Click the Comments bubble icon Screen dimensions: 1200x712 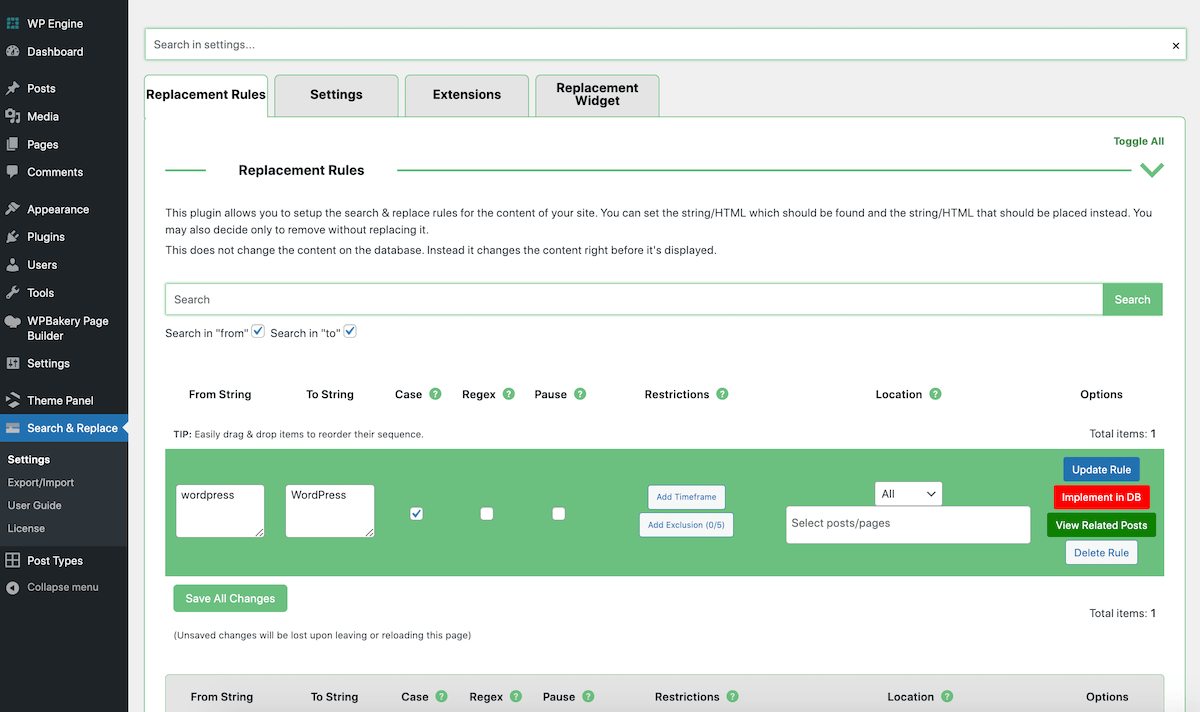click(x=12, y=172)
